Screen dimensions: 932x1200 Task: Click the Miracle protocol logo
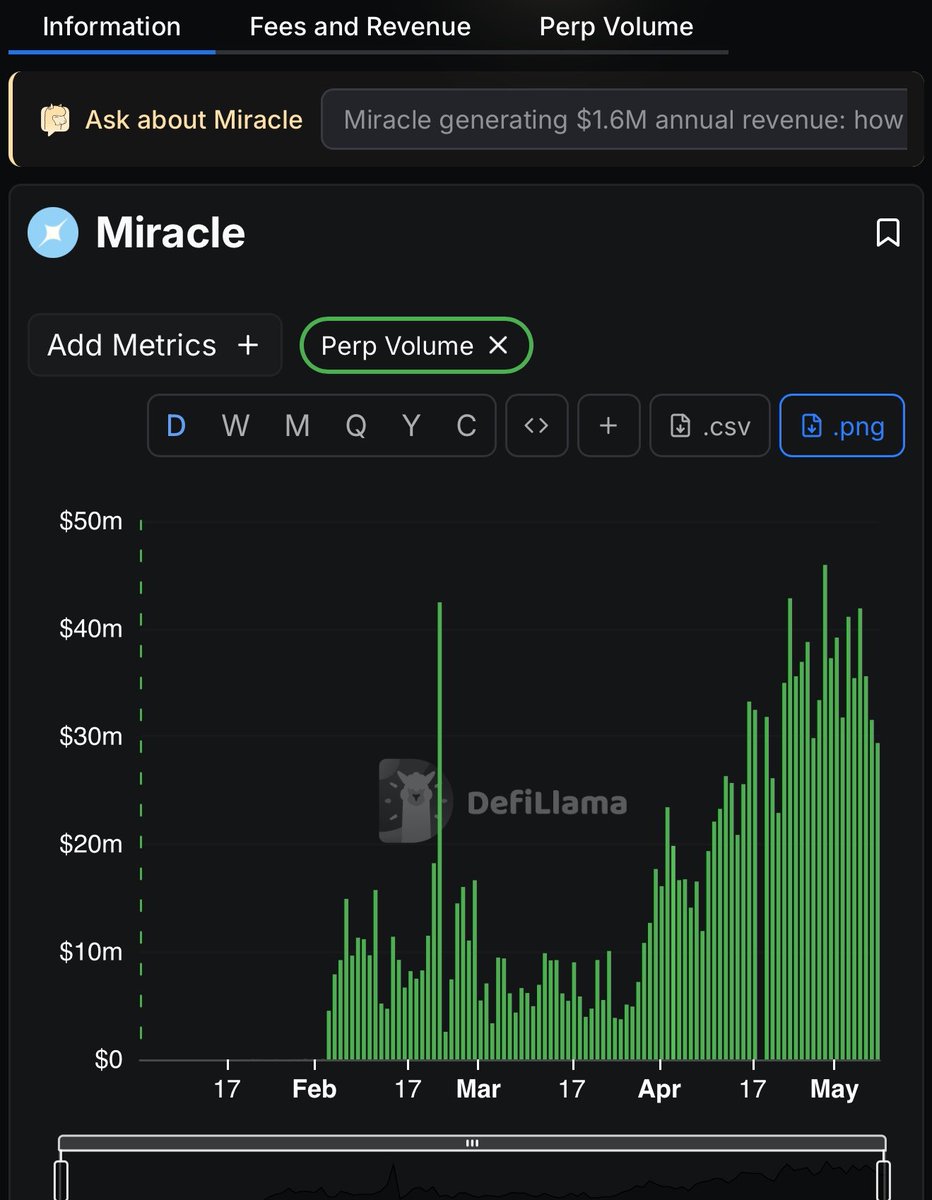click(x=53, y=233)
